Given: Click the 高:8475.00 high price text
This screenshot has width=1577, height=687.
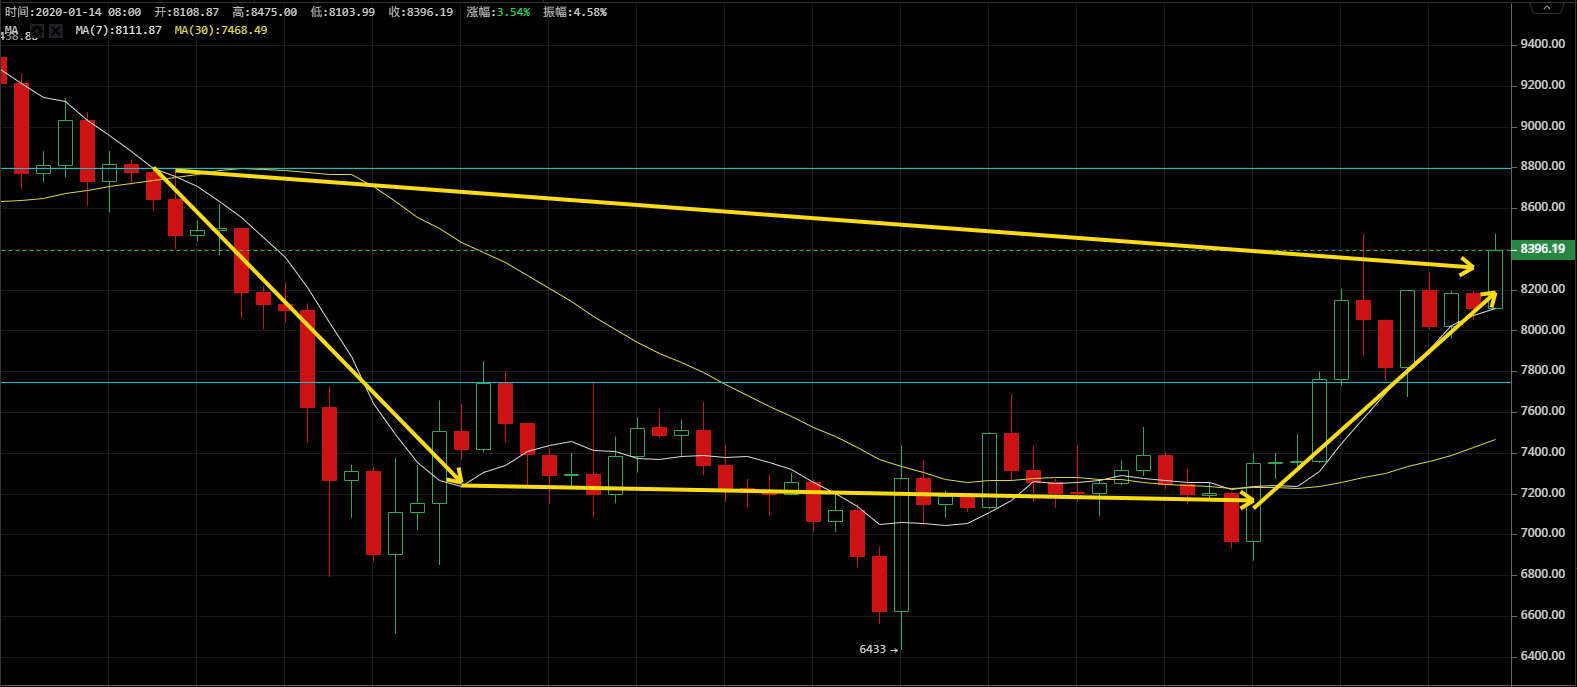Looking at the screenshot, I should coord(265,12).
